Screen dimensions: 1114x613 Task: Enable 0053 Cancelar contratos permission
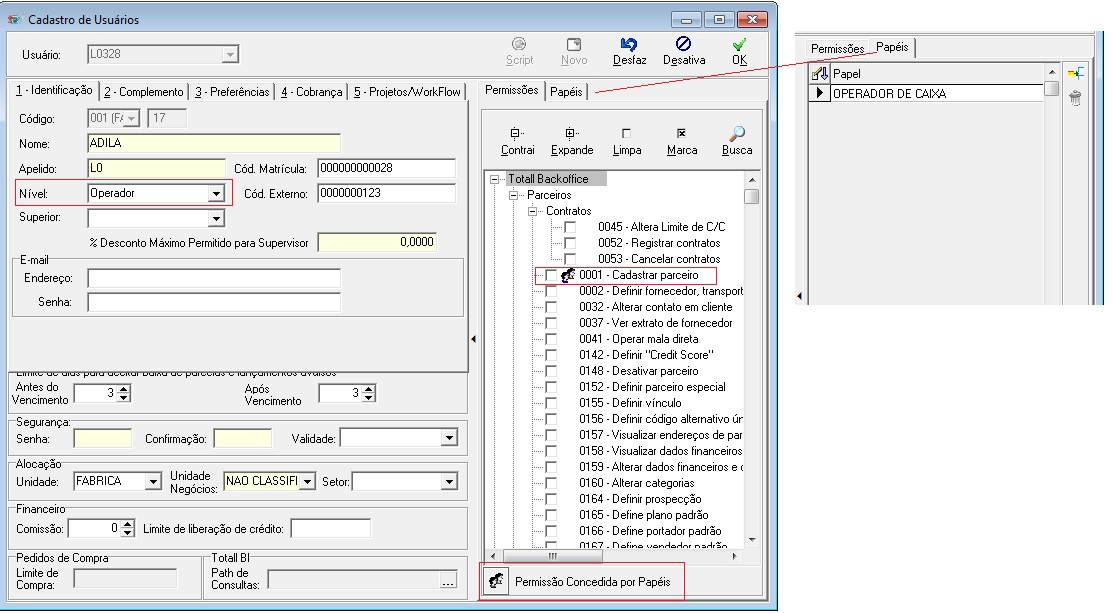click(x=570, y=259)
